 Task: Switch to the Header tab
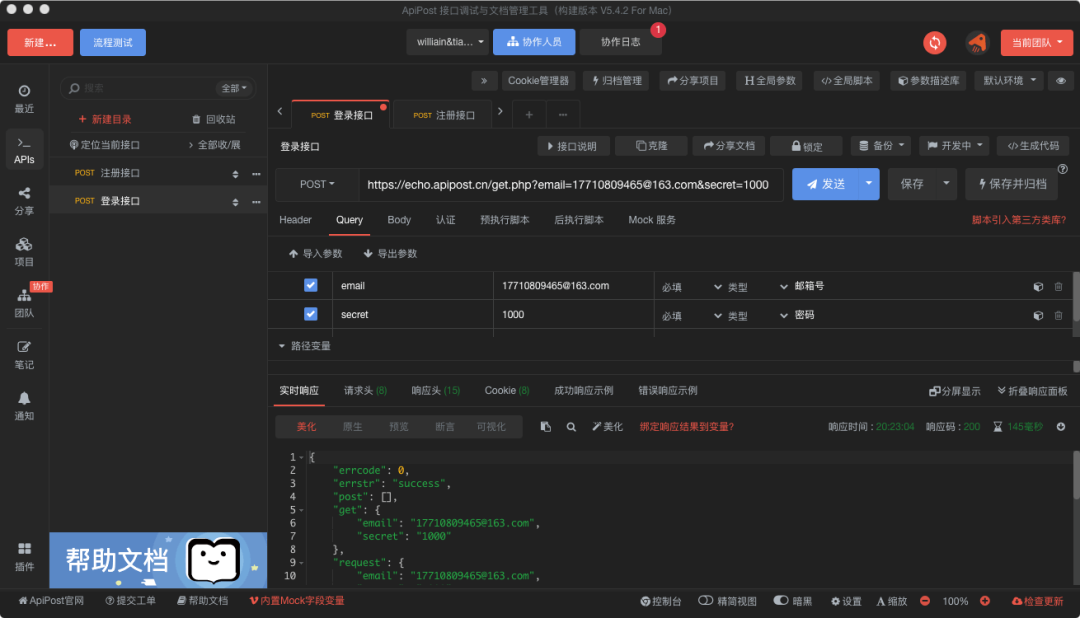(295, 220)
